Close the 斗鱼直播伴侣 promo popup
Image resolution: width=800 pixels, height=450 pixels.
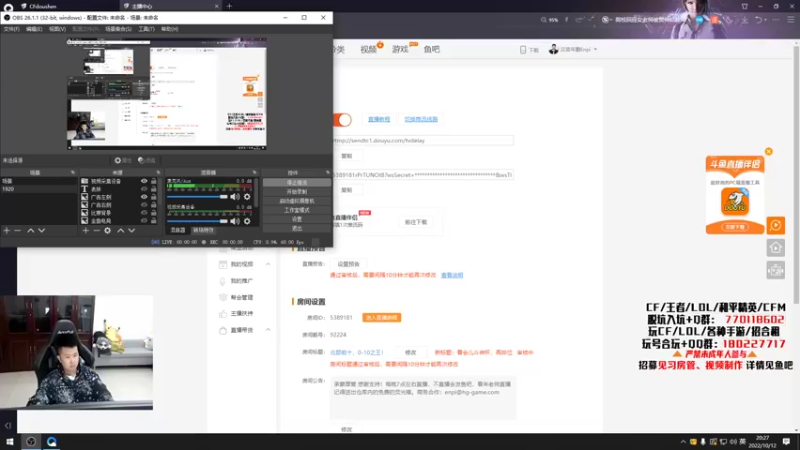(x=768, y=152)
